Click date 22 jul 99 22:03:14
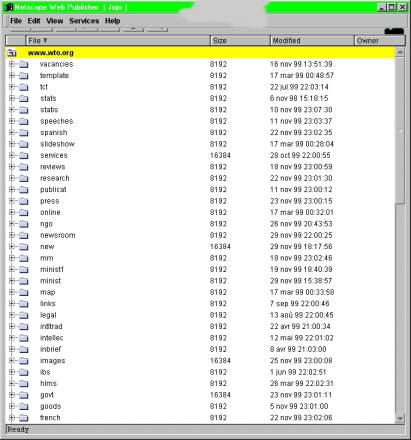This screenshot has width=411, height=440. click(x=299, y=87)
